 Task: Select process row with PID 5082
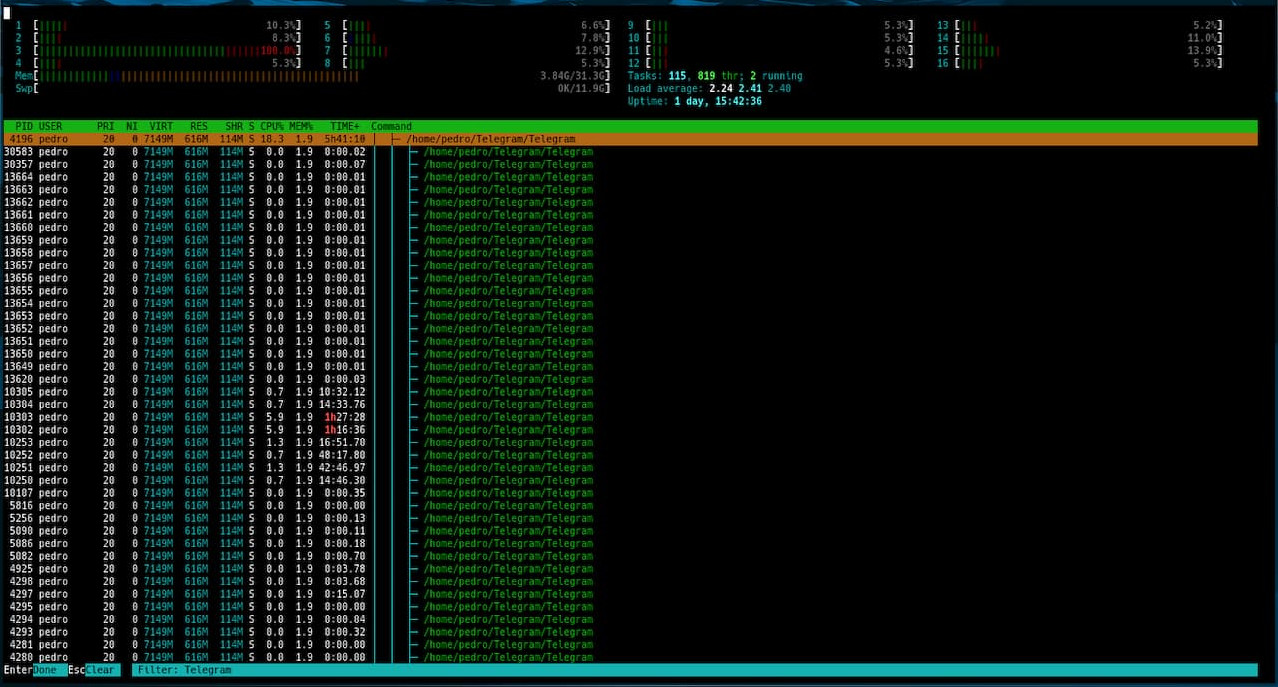630,556
